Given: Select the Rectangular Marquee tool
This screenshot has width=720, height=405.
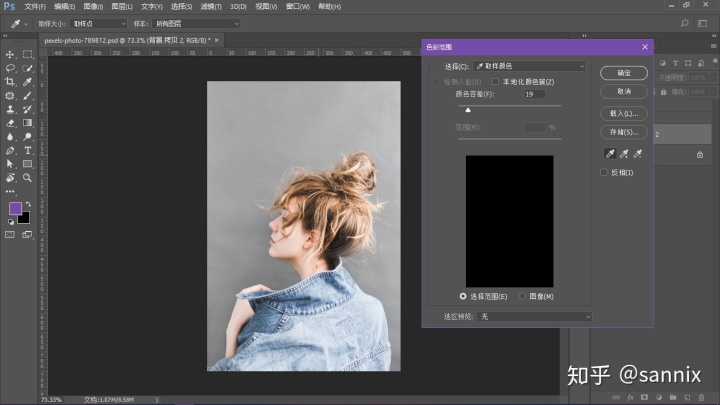Looking at the screenshot, I should point(28,54).
